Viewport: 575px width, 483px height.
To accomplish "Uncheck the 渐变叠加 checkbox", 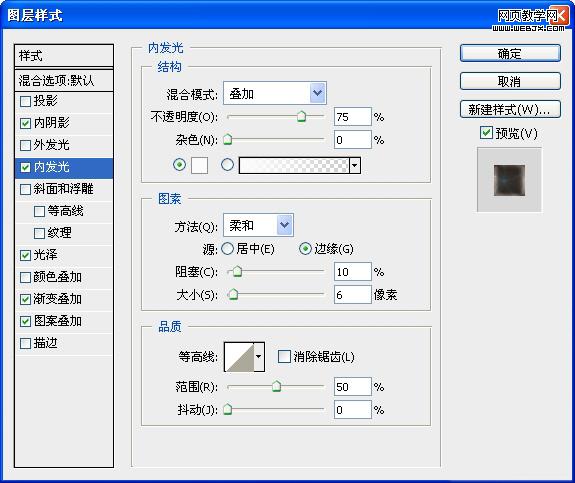I will pos(25,299).
